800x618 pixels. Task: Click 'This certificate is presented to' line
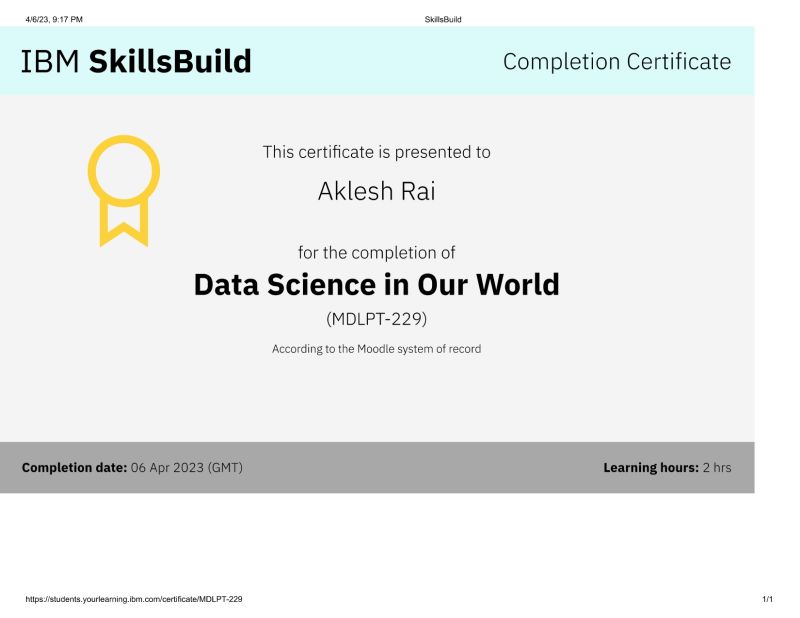pos(377,152)
